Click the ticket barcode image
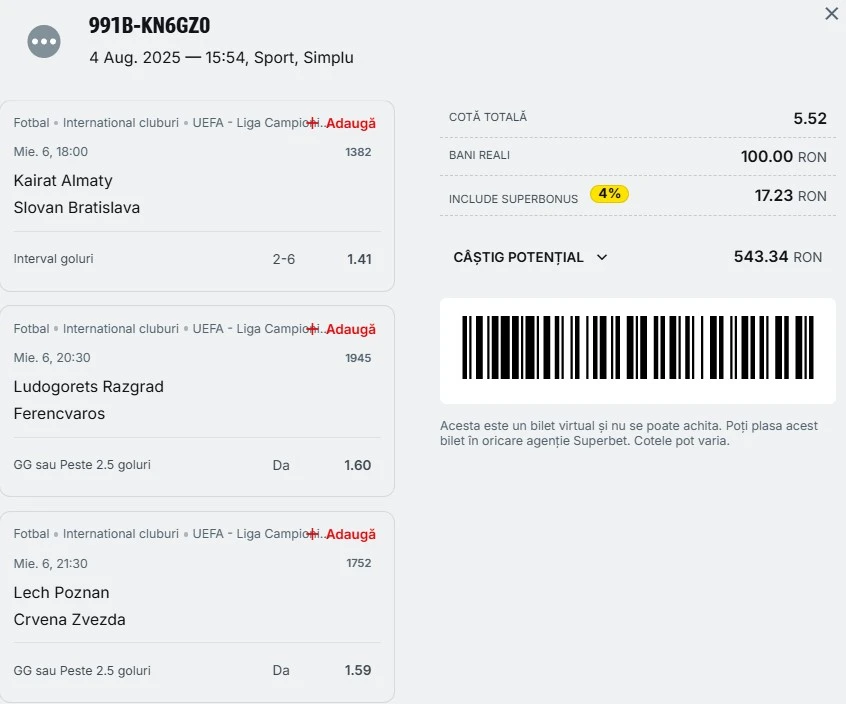This screenshot has width=846, height=704. click(x=638, y=348)
